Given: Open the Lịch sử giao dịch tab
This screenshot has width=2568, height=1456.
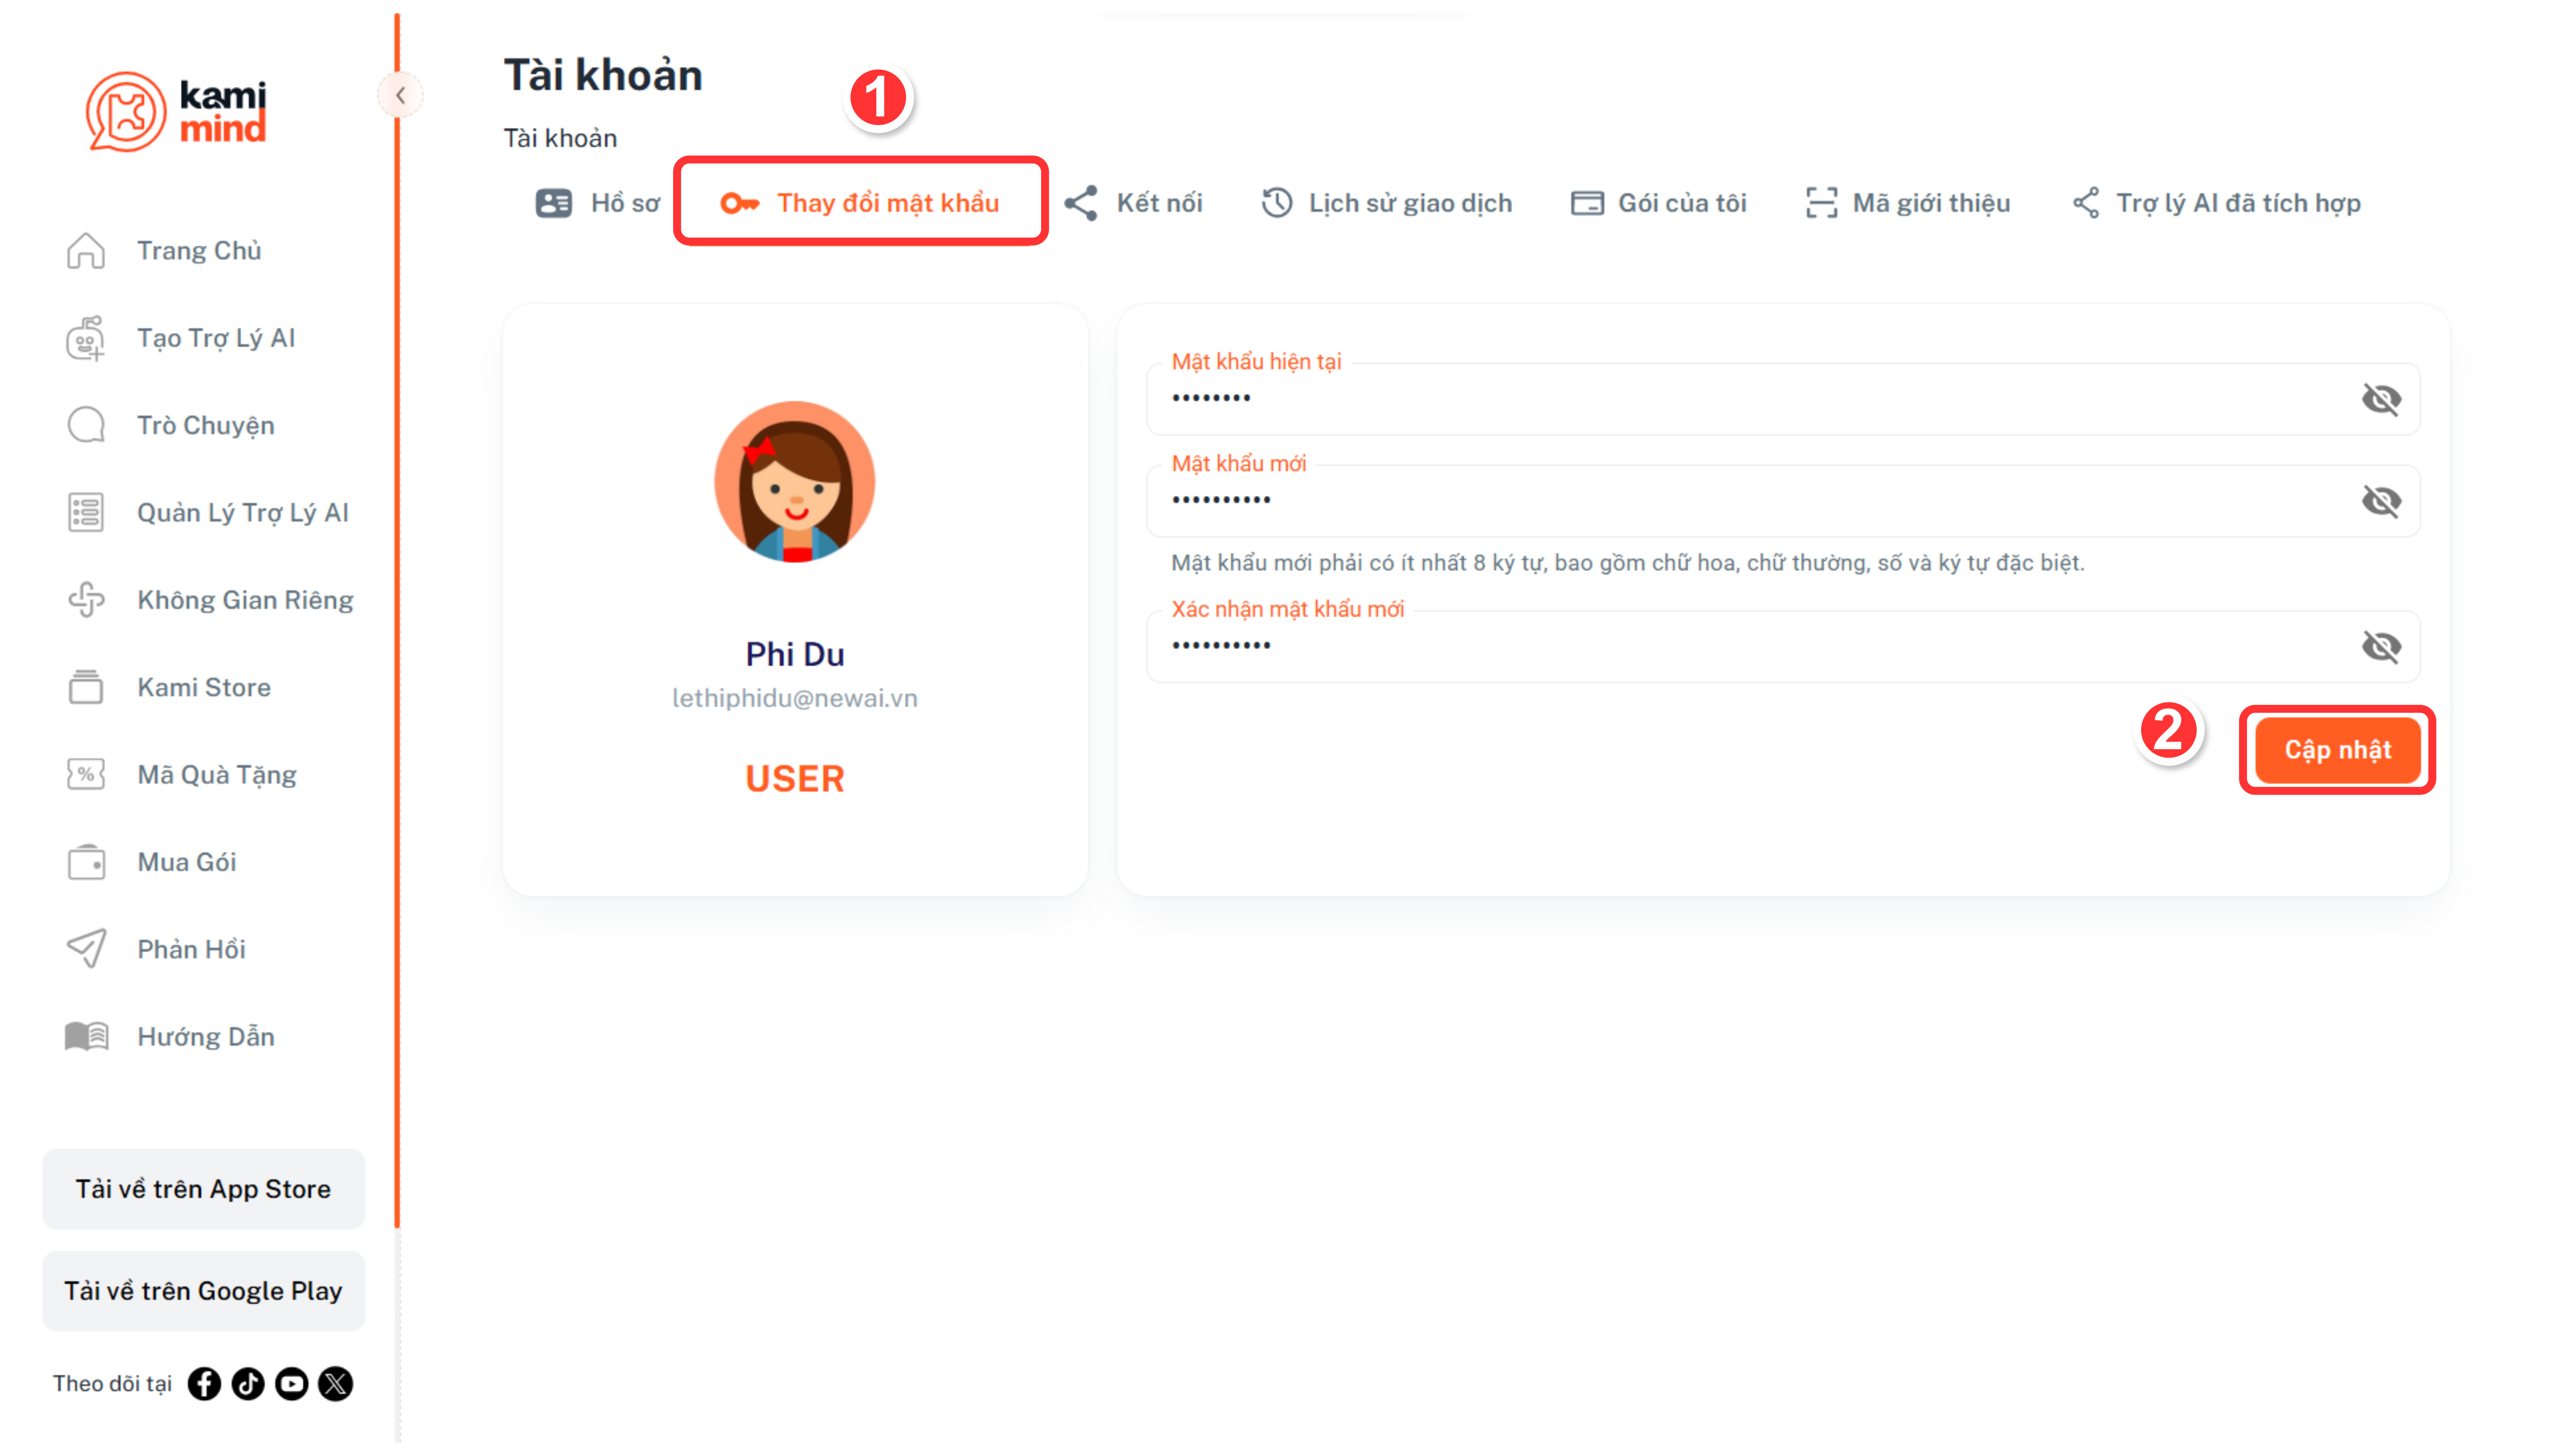Looking at the screenshot, I should click(1386, 203).
